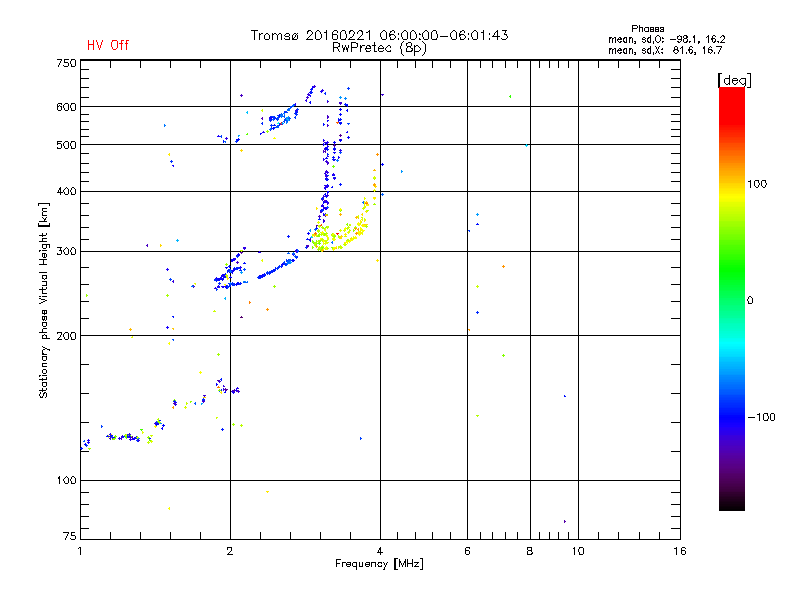Click the '[deg]' colorbar unit label
Viewport: 800px width, 600px height.
tap(734, 80)
